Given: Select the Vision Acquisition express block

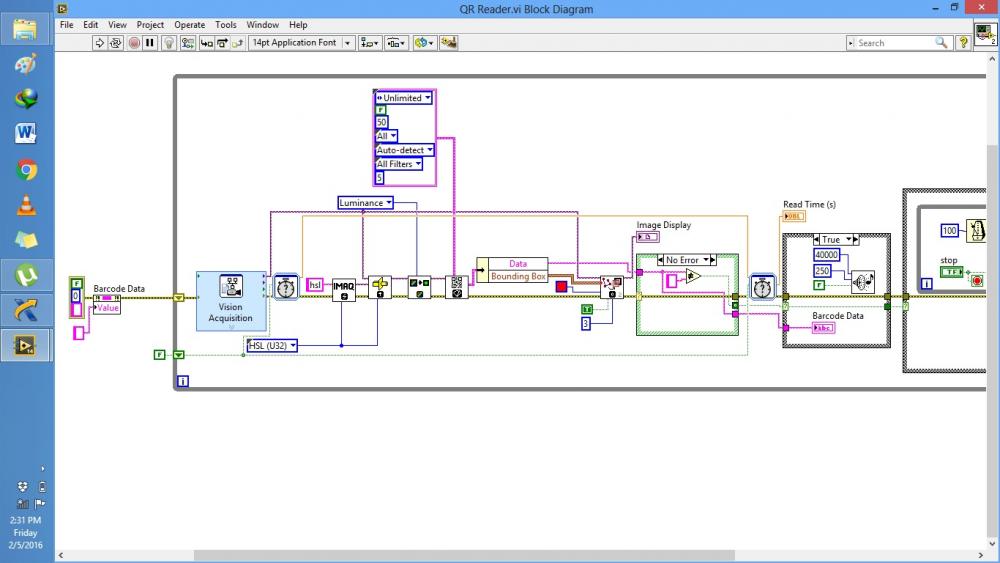Looking at the screenshot, I should click(x=231, y=301).
